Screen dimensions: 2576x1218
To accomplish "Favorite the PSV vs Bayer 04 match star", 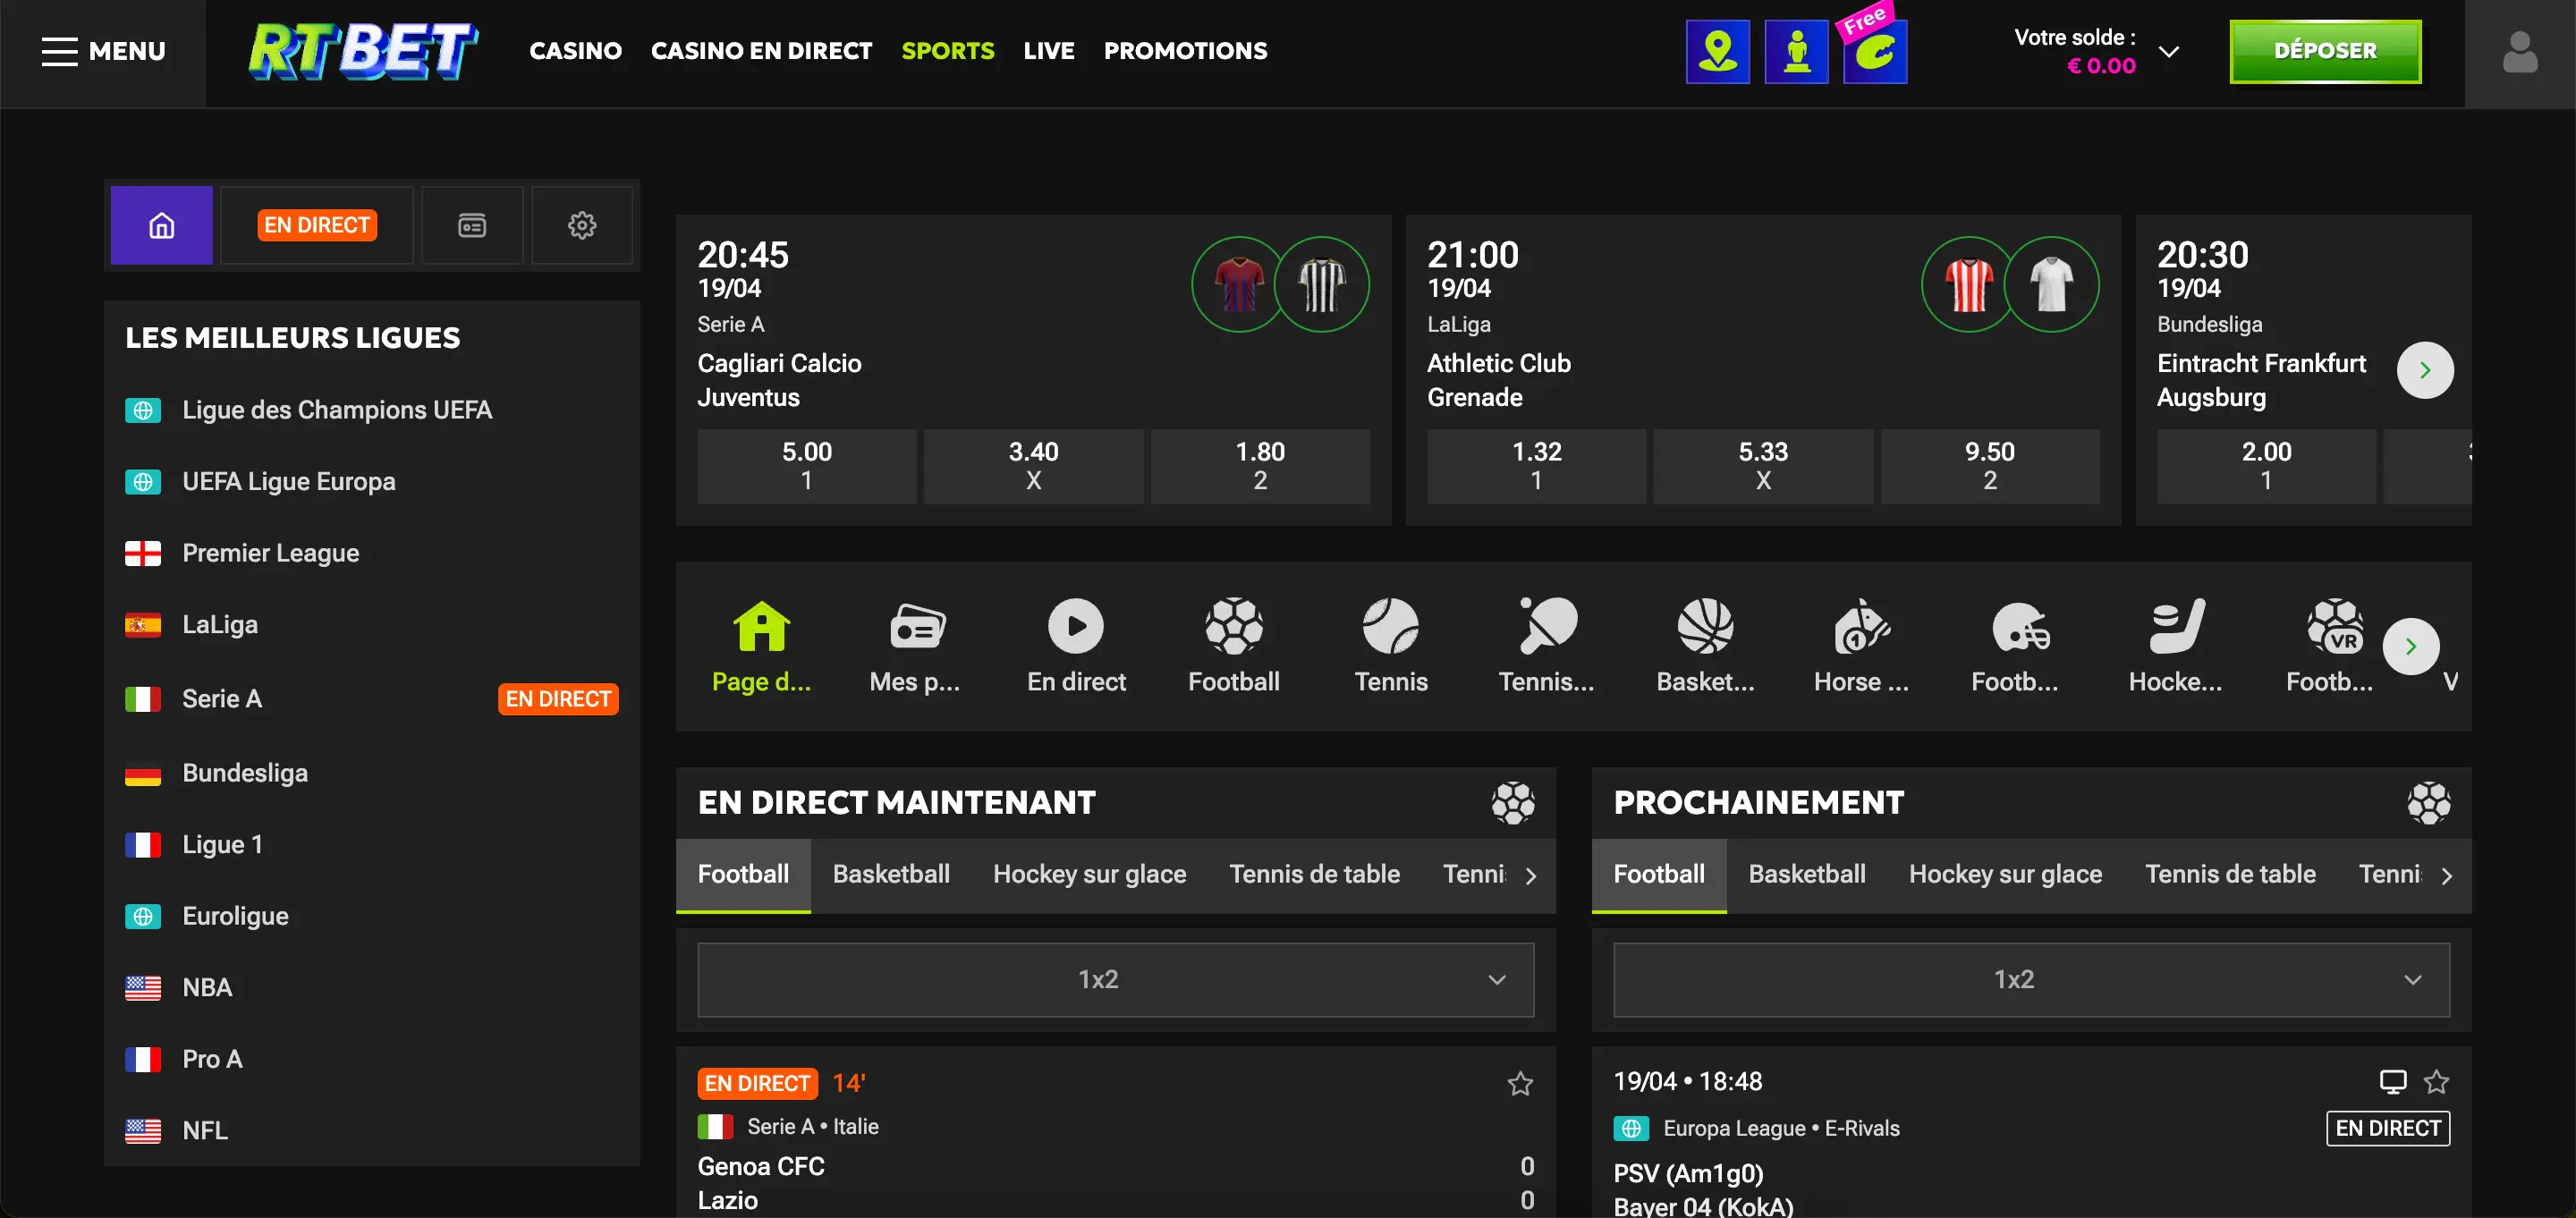I will coord(2436,1081).
